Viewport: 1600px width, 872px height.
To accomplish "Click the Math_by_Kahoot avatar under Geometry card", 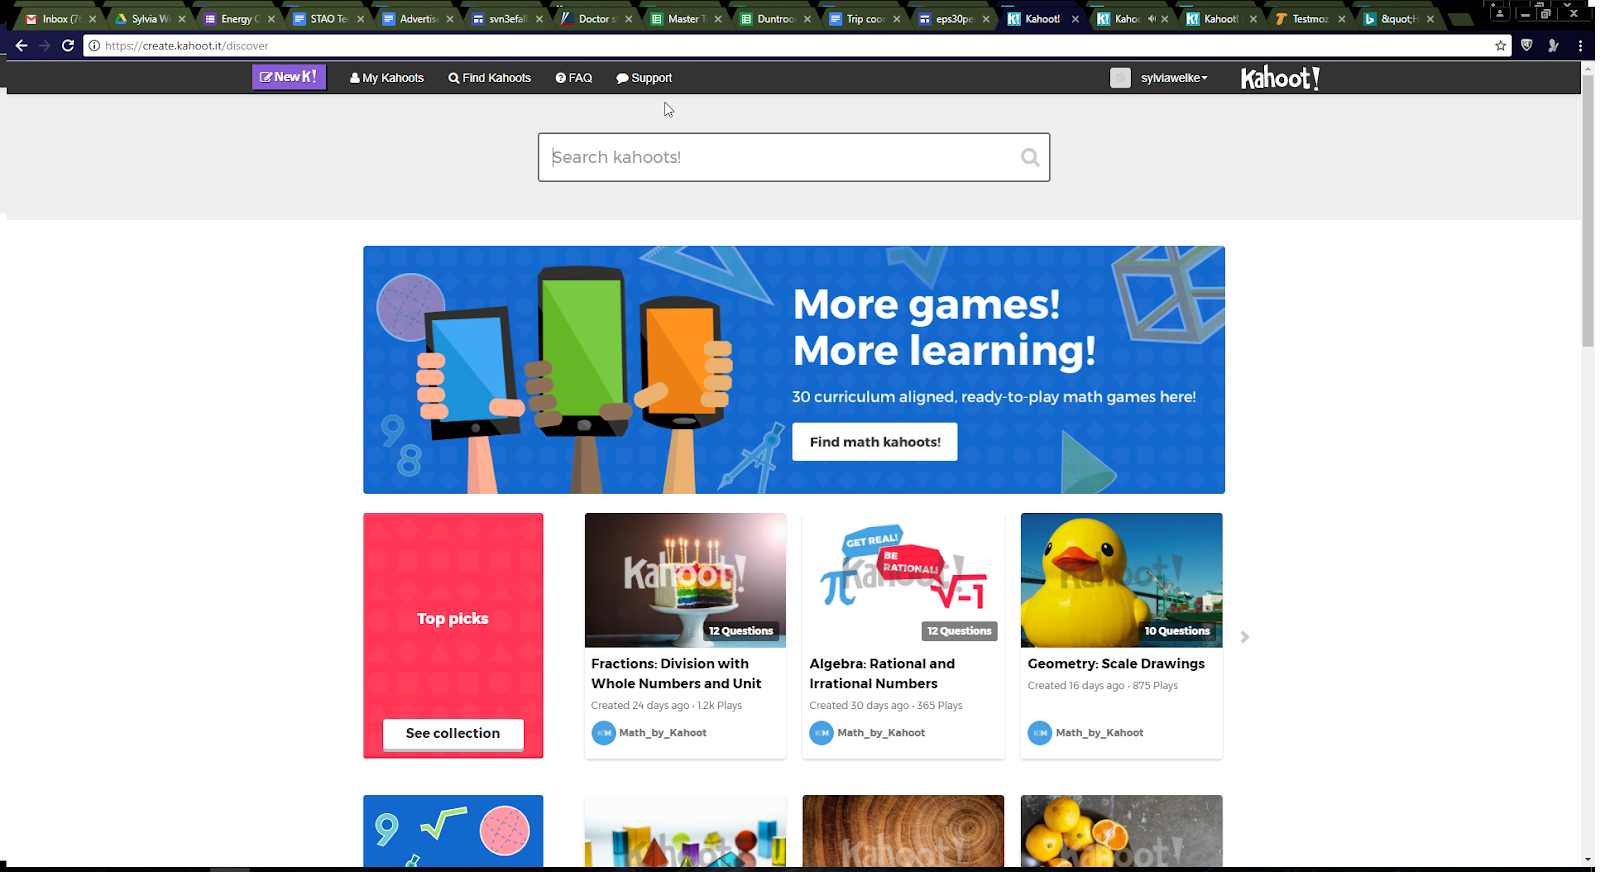I will (1040, 733).
